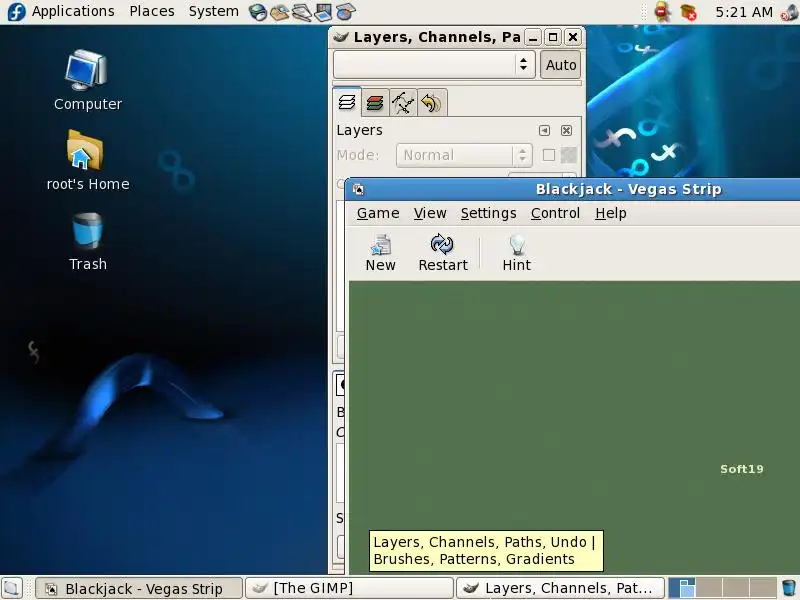Open the View menu in Blackjack
Screen dimensions: 800x600
(x=430, y=213)
